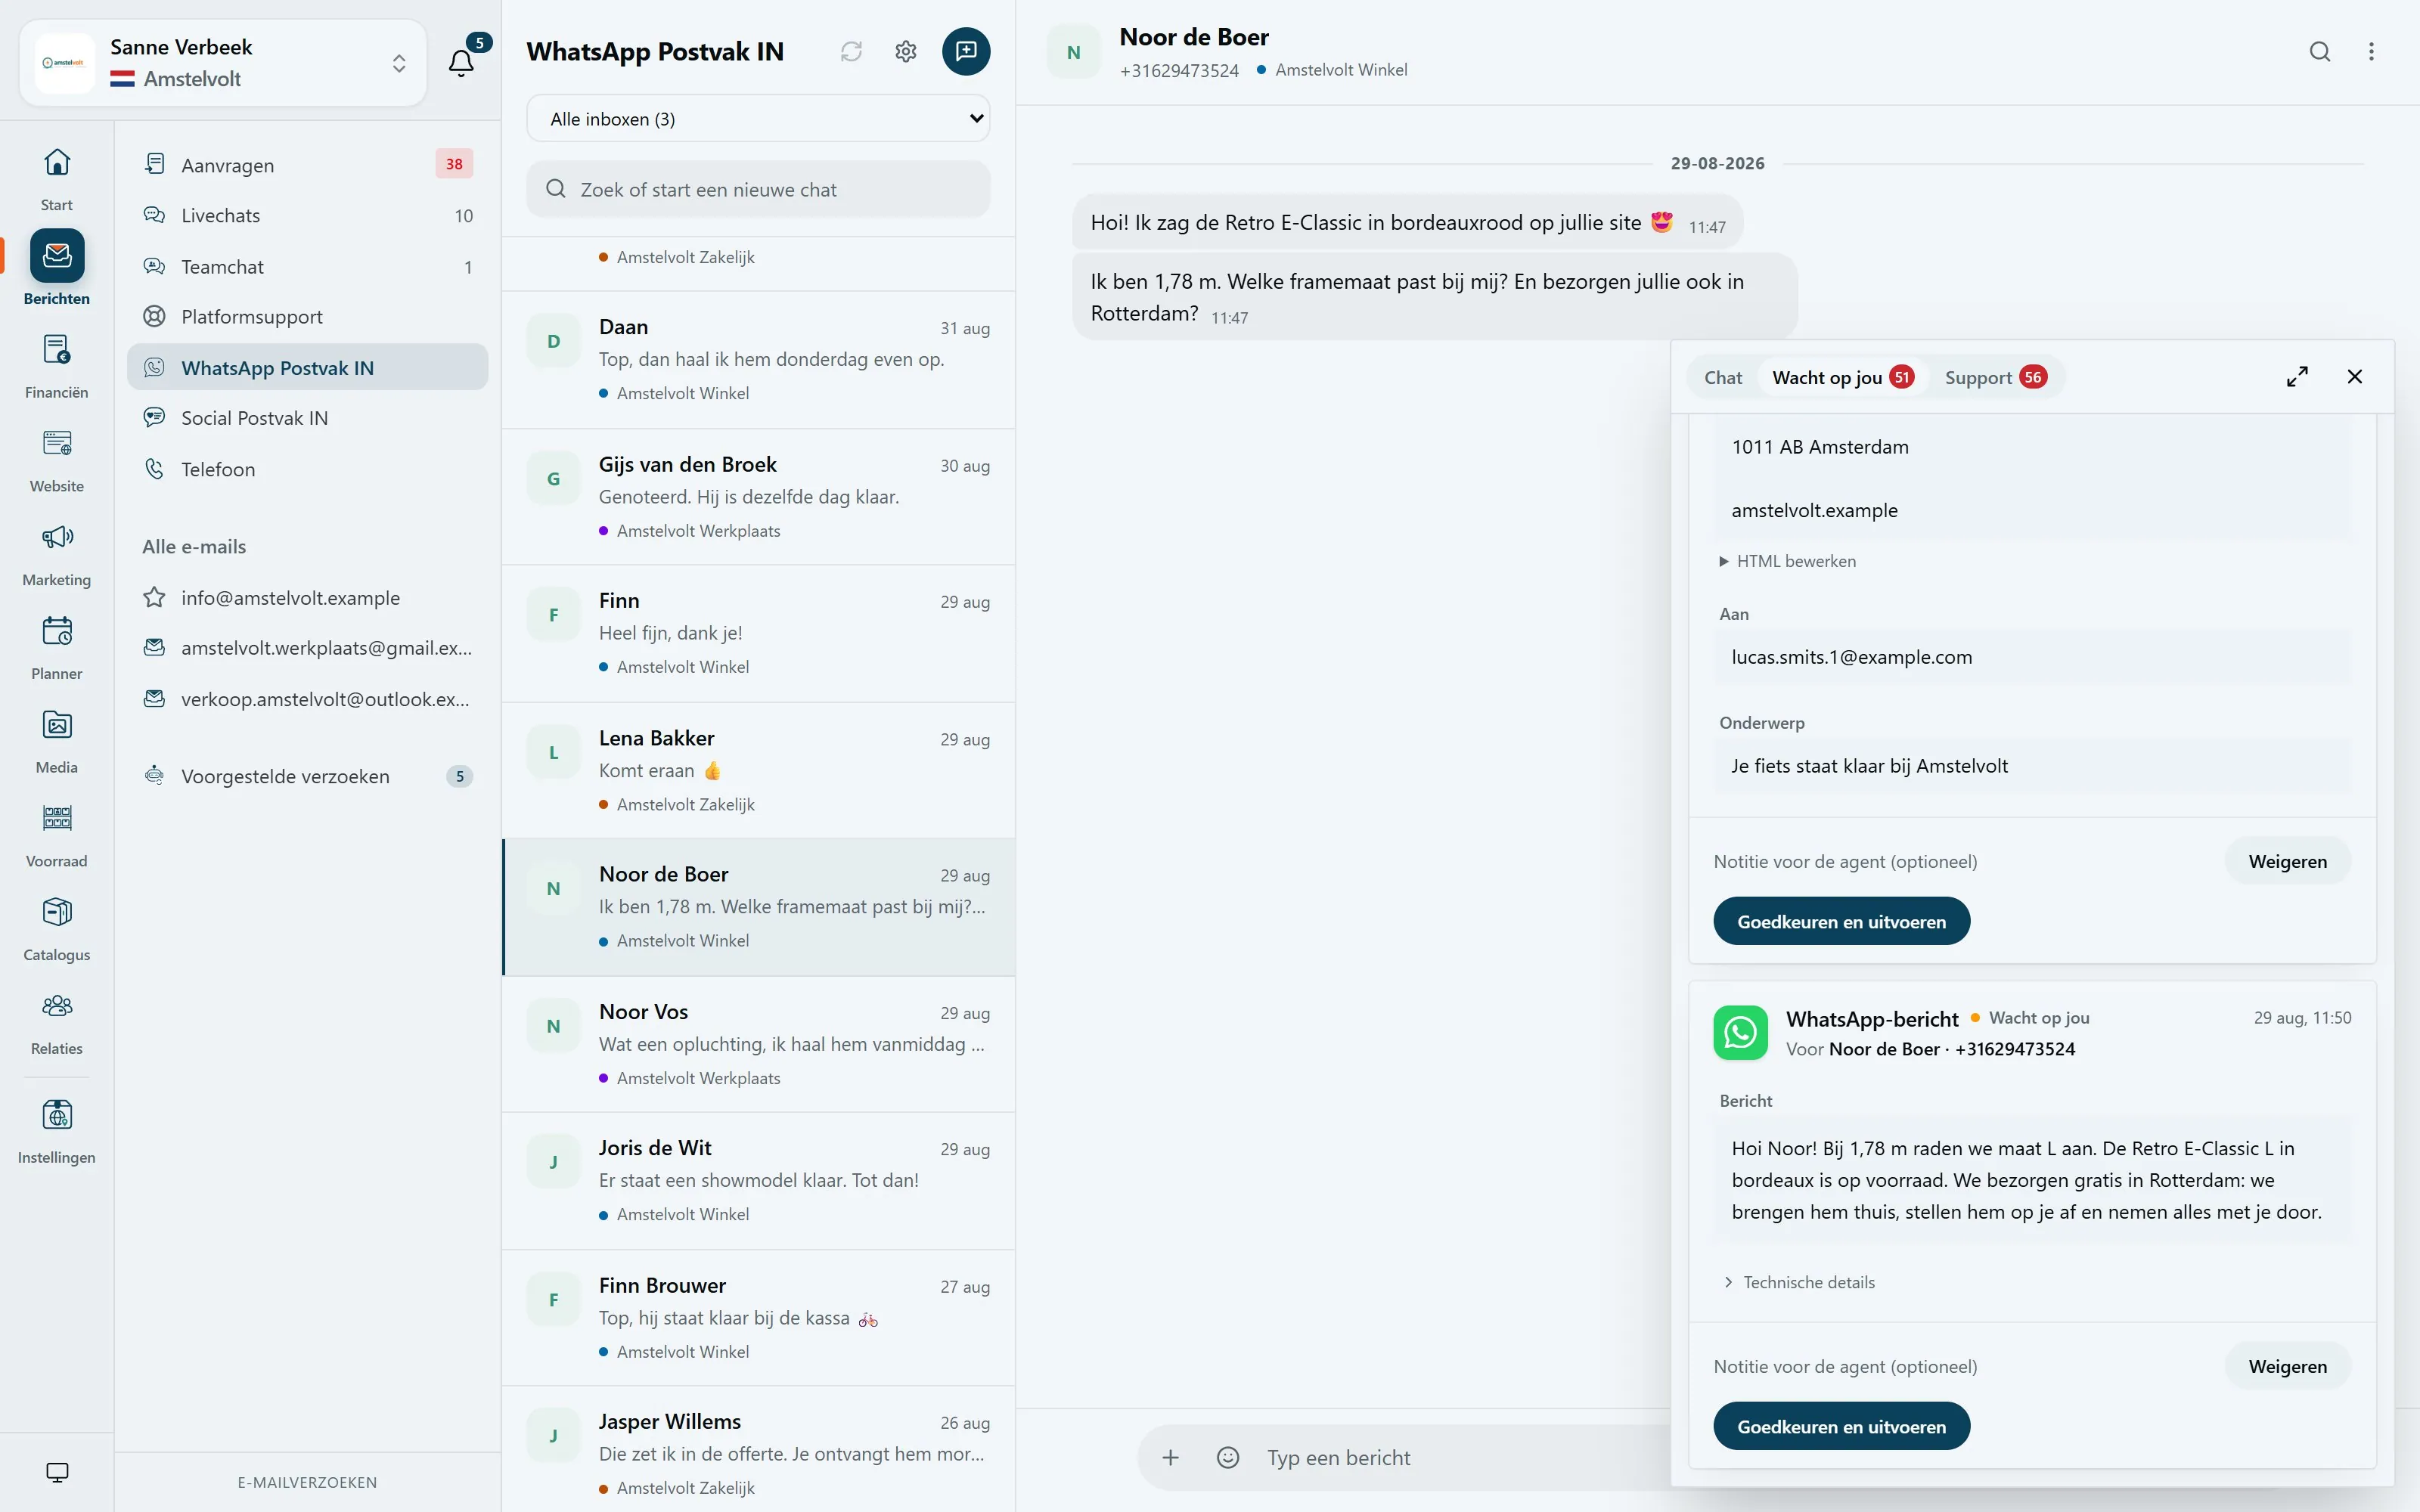Open Instellingen in the sidebar
Screen dimensions: 2420x1512
[x=57, y=1131]
